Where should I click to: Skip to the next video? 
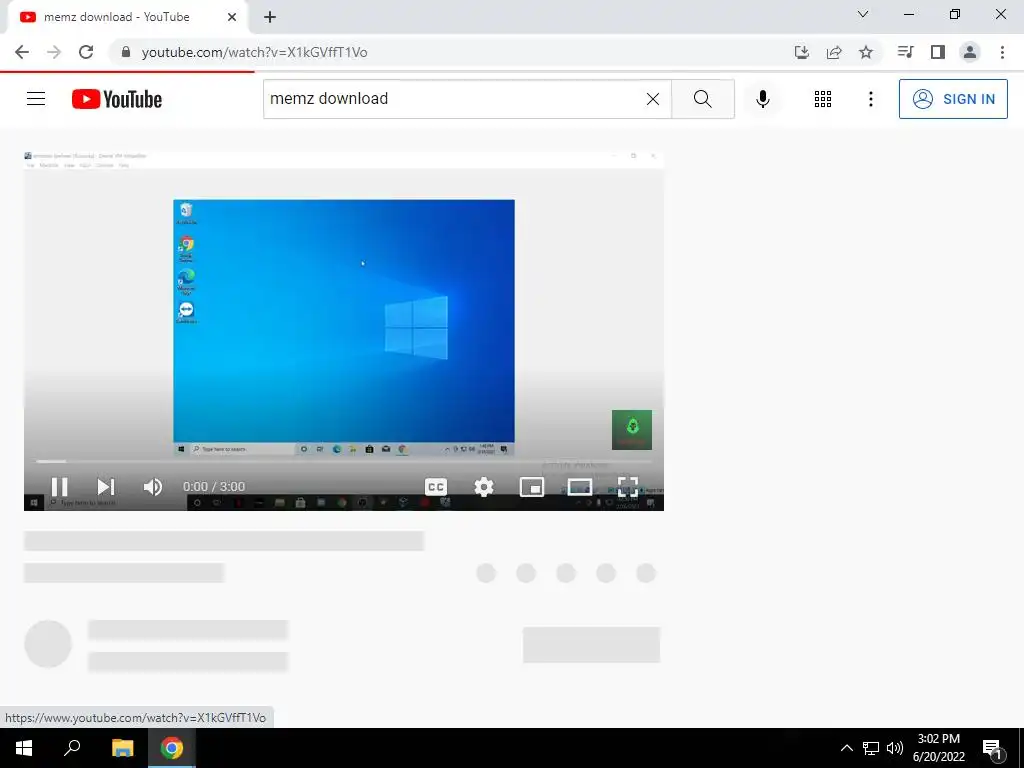106,487
